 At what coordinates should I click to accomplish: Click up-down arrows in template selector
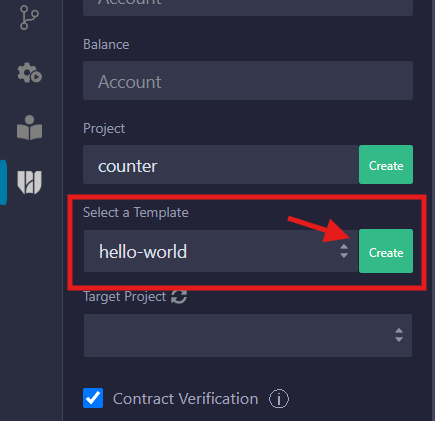344,251
